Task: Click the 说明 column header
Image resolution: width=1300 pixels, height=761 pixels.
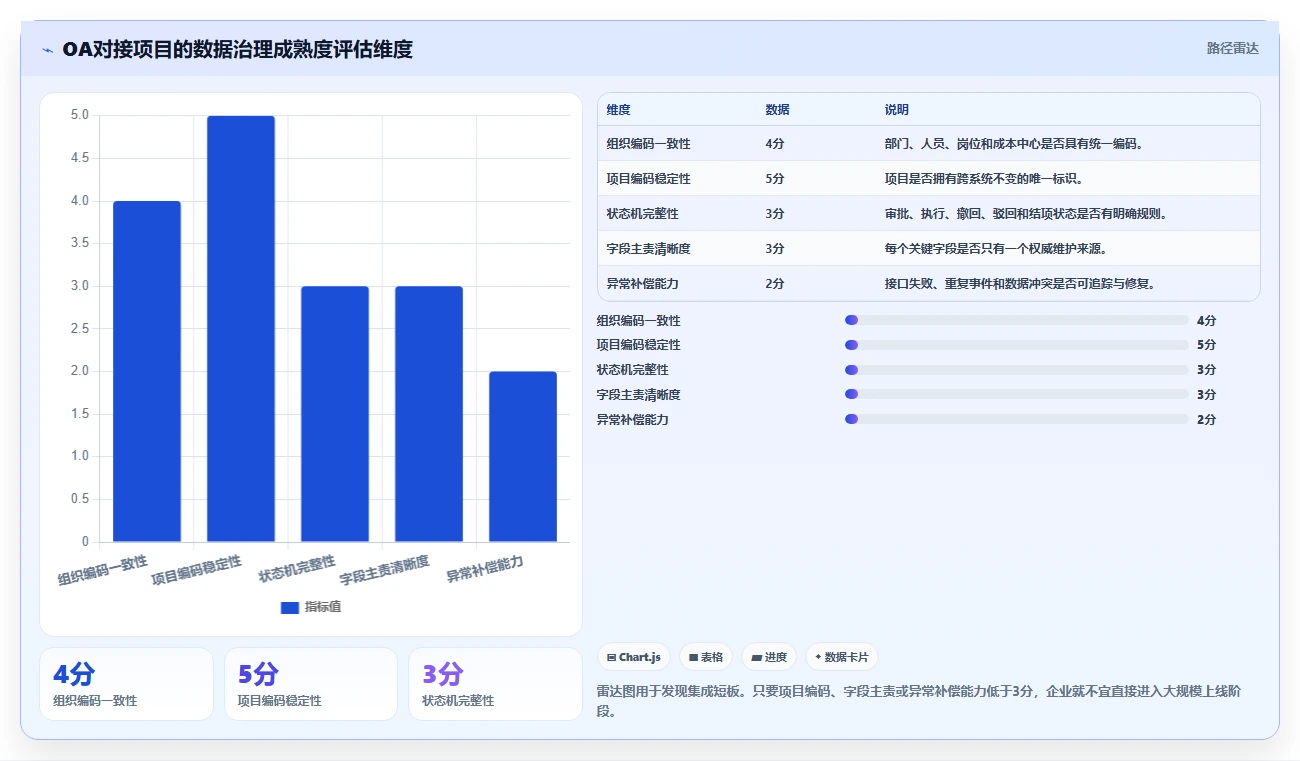Action: pos(897,110)
